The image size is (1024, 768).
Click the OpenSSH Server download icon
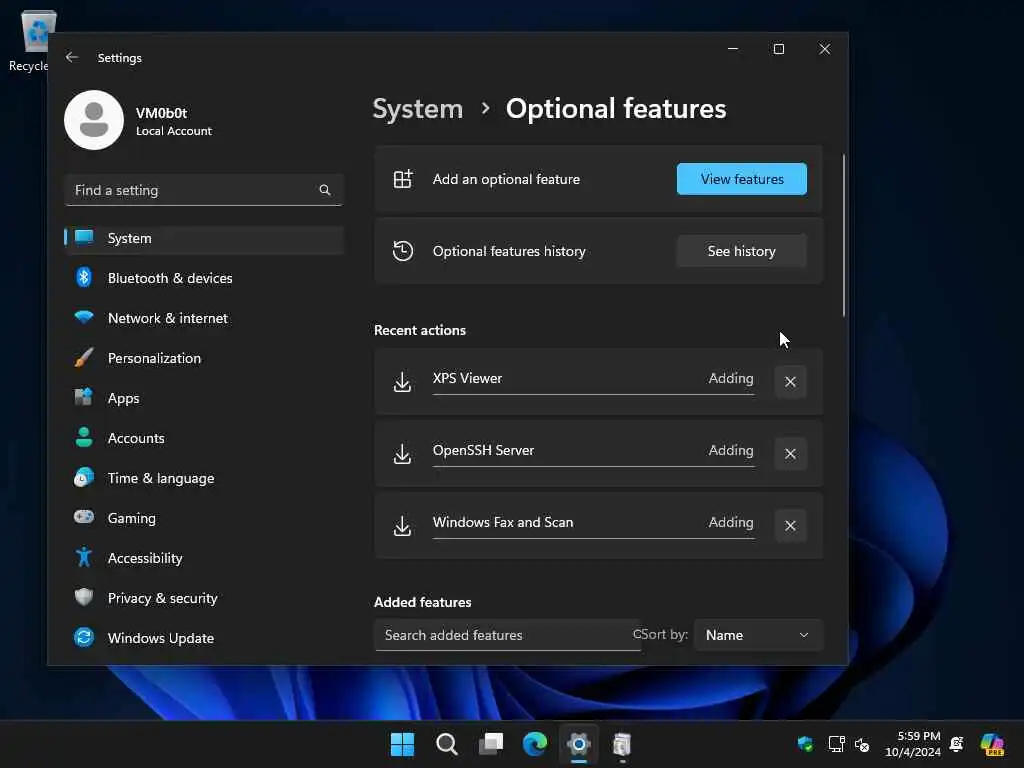coord(402,454)
